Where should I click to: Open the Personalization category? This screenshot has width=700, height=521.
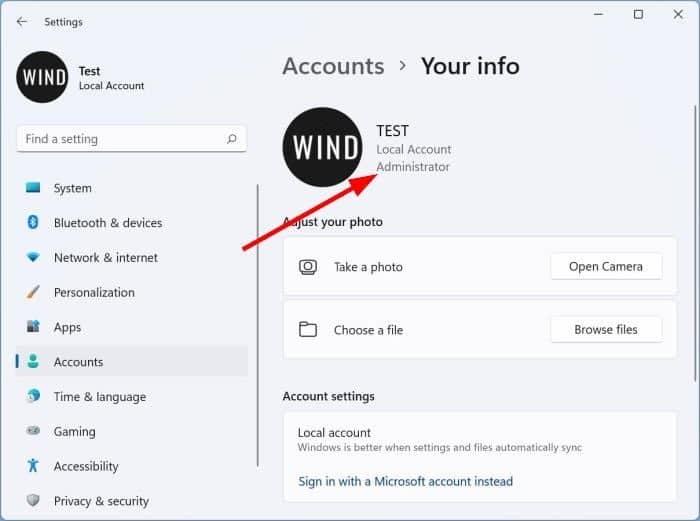coord(132,292)
